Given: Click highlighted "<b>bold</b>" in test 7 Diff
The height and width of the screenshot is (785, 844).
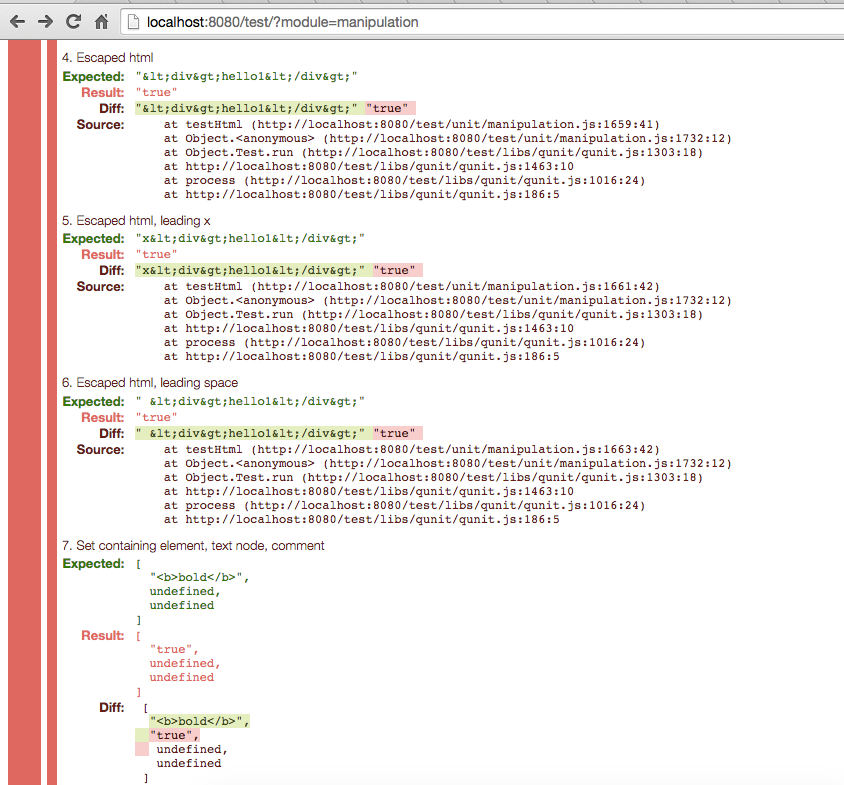Looking at the screenshot, I should pos(199,721).
